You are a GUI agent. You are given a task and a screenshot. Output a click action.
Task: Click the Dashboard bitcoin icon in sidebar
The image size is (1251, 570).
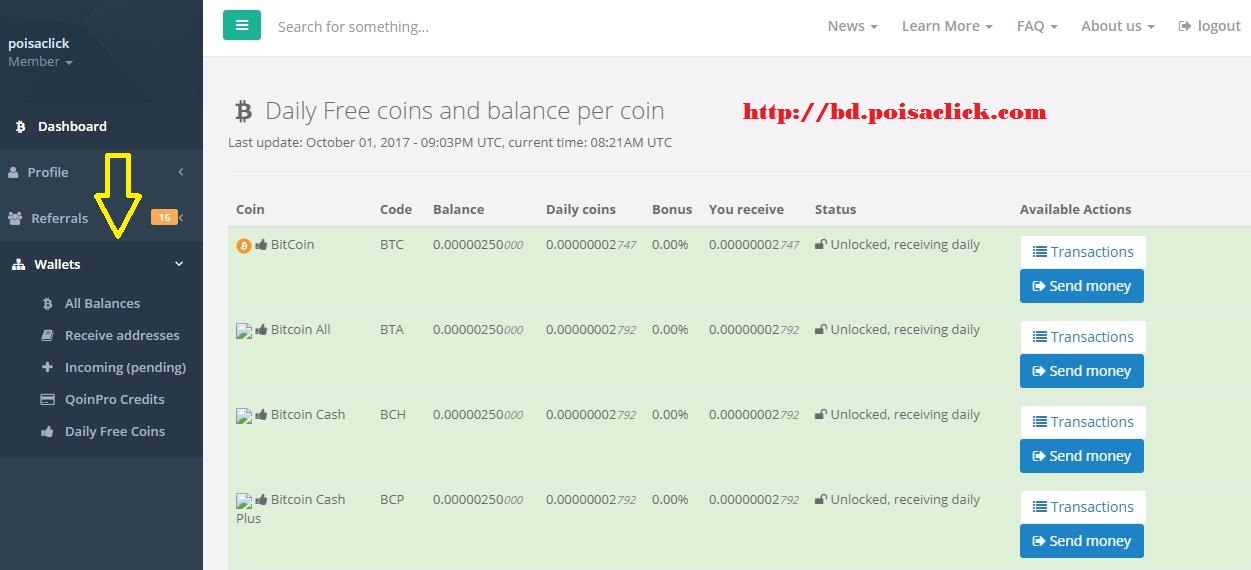tap(20, 127)
